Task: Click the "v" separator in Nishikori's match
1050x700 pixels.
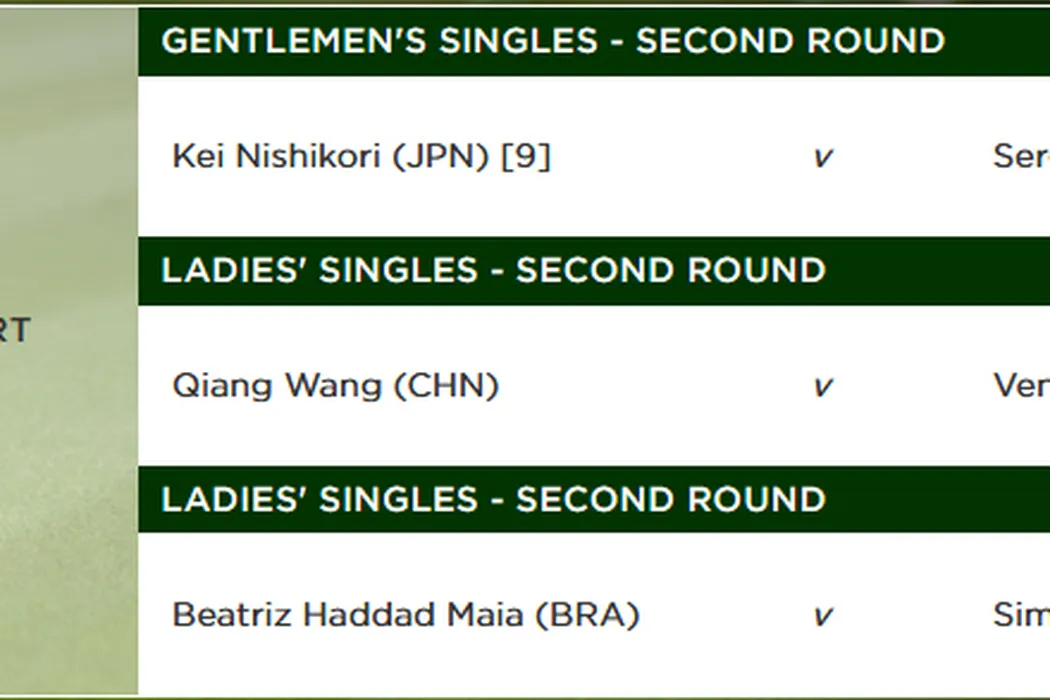Action: (x=822, y=158)
